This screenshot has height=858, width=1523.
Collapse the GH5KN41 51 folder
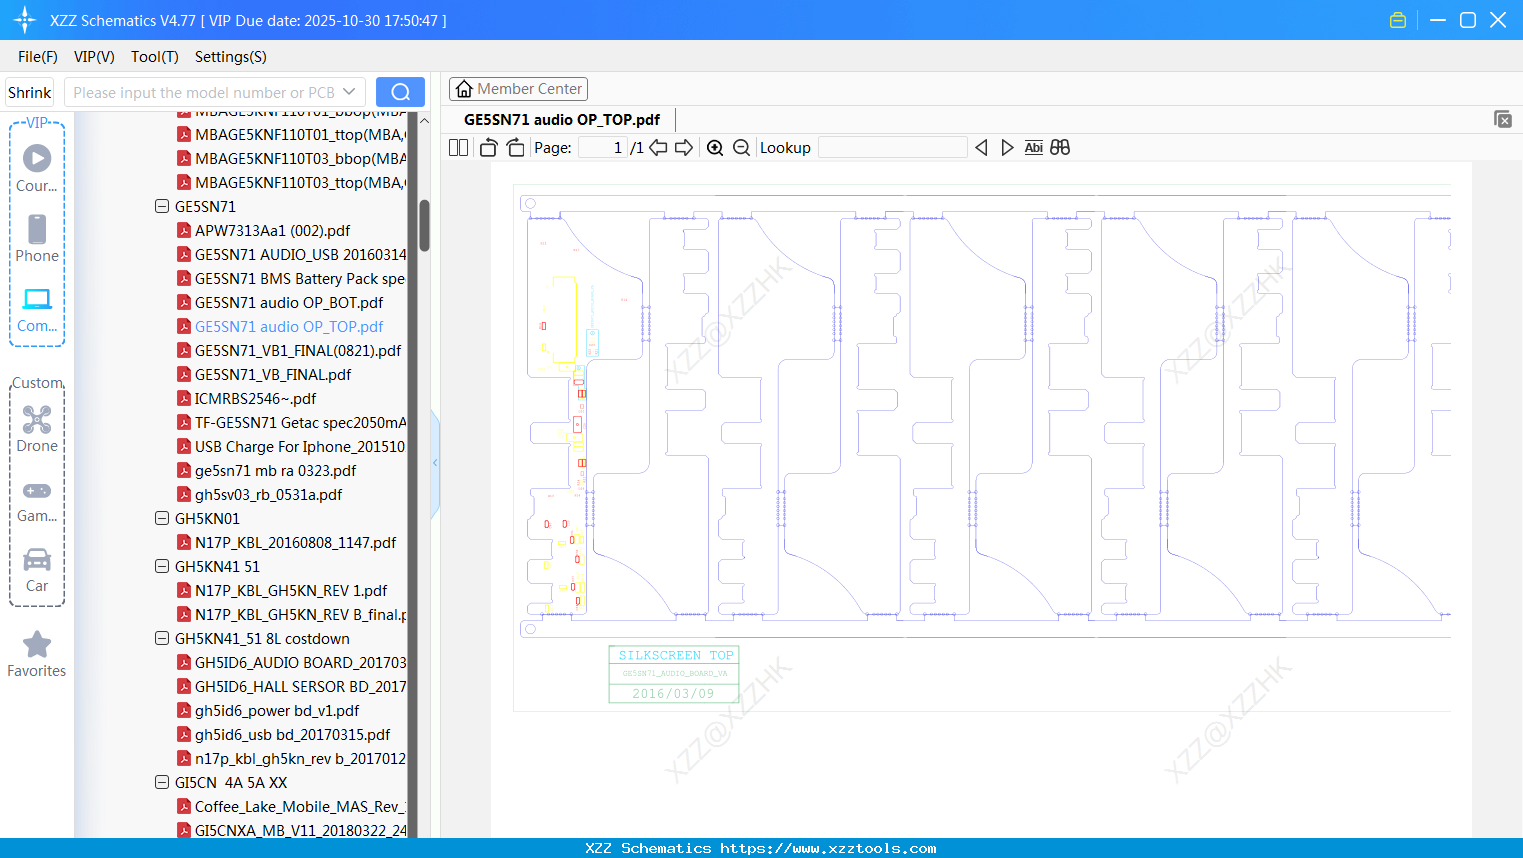[x=162, y=566]
